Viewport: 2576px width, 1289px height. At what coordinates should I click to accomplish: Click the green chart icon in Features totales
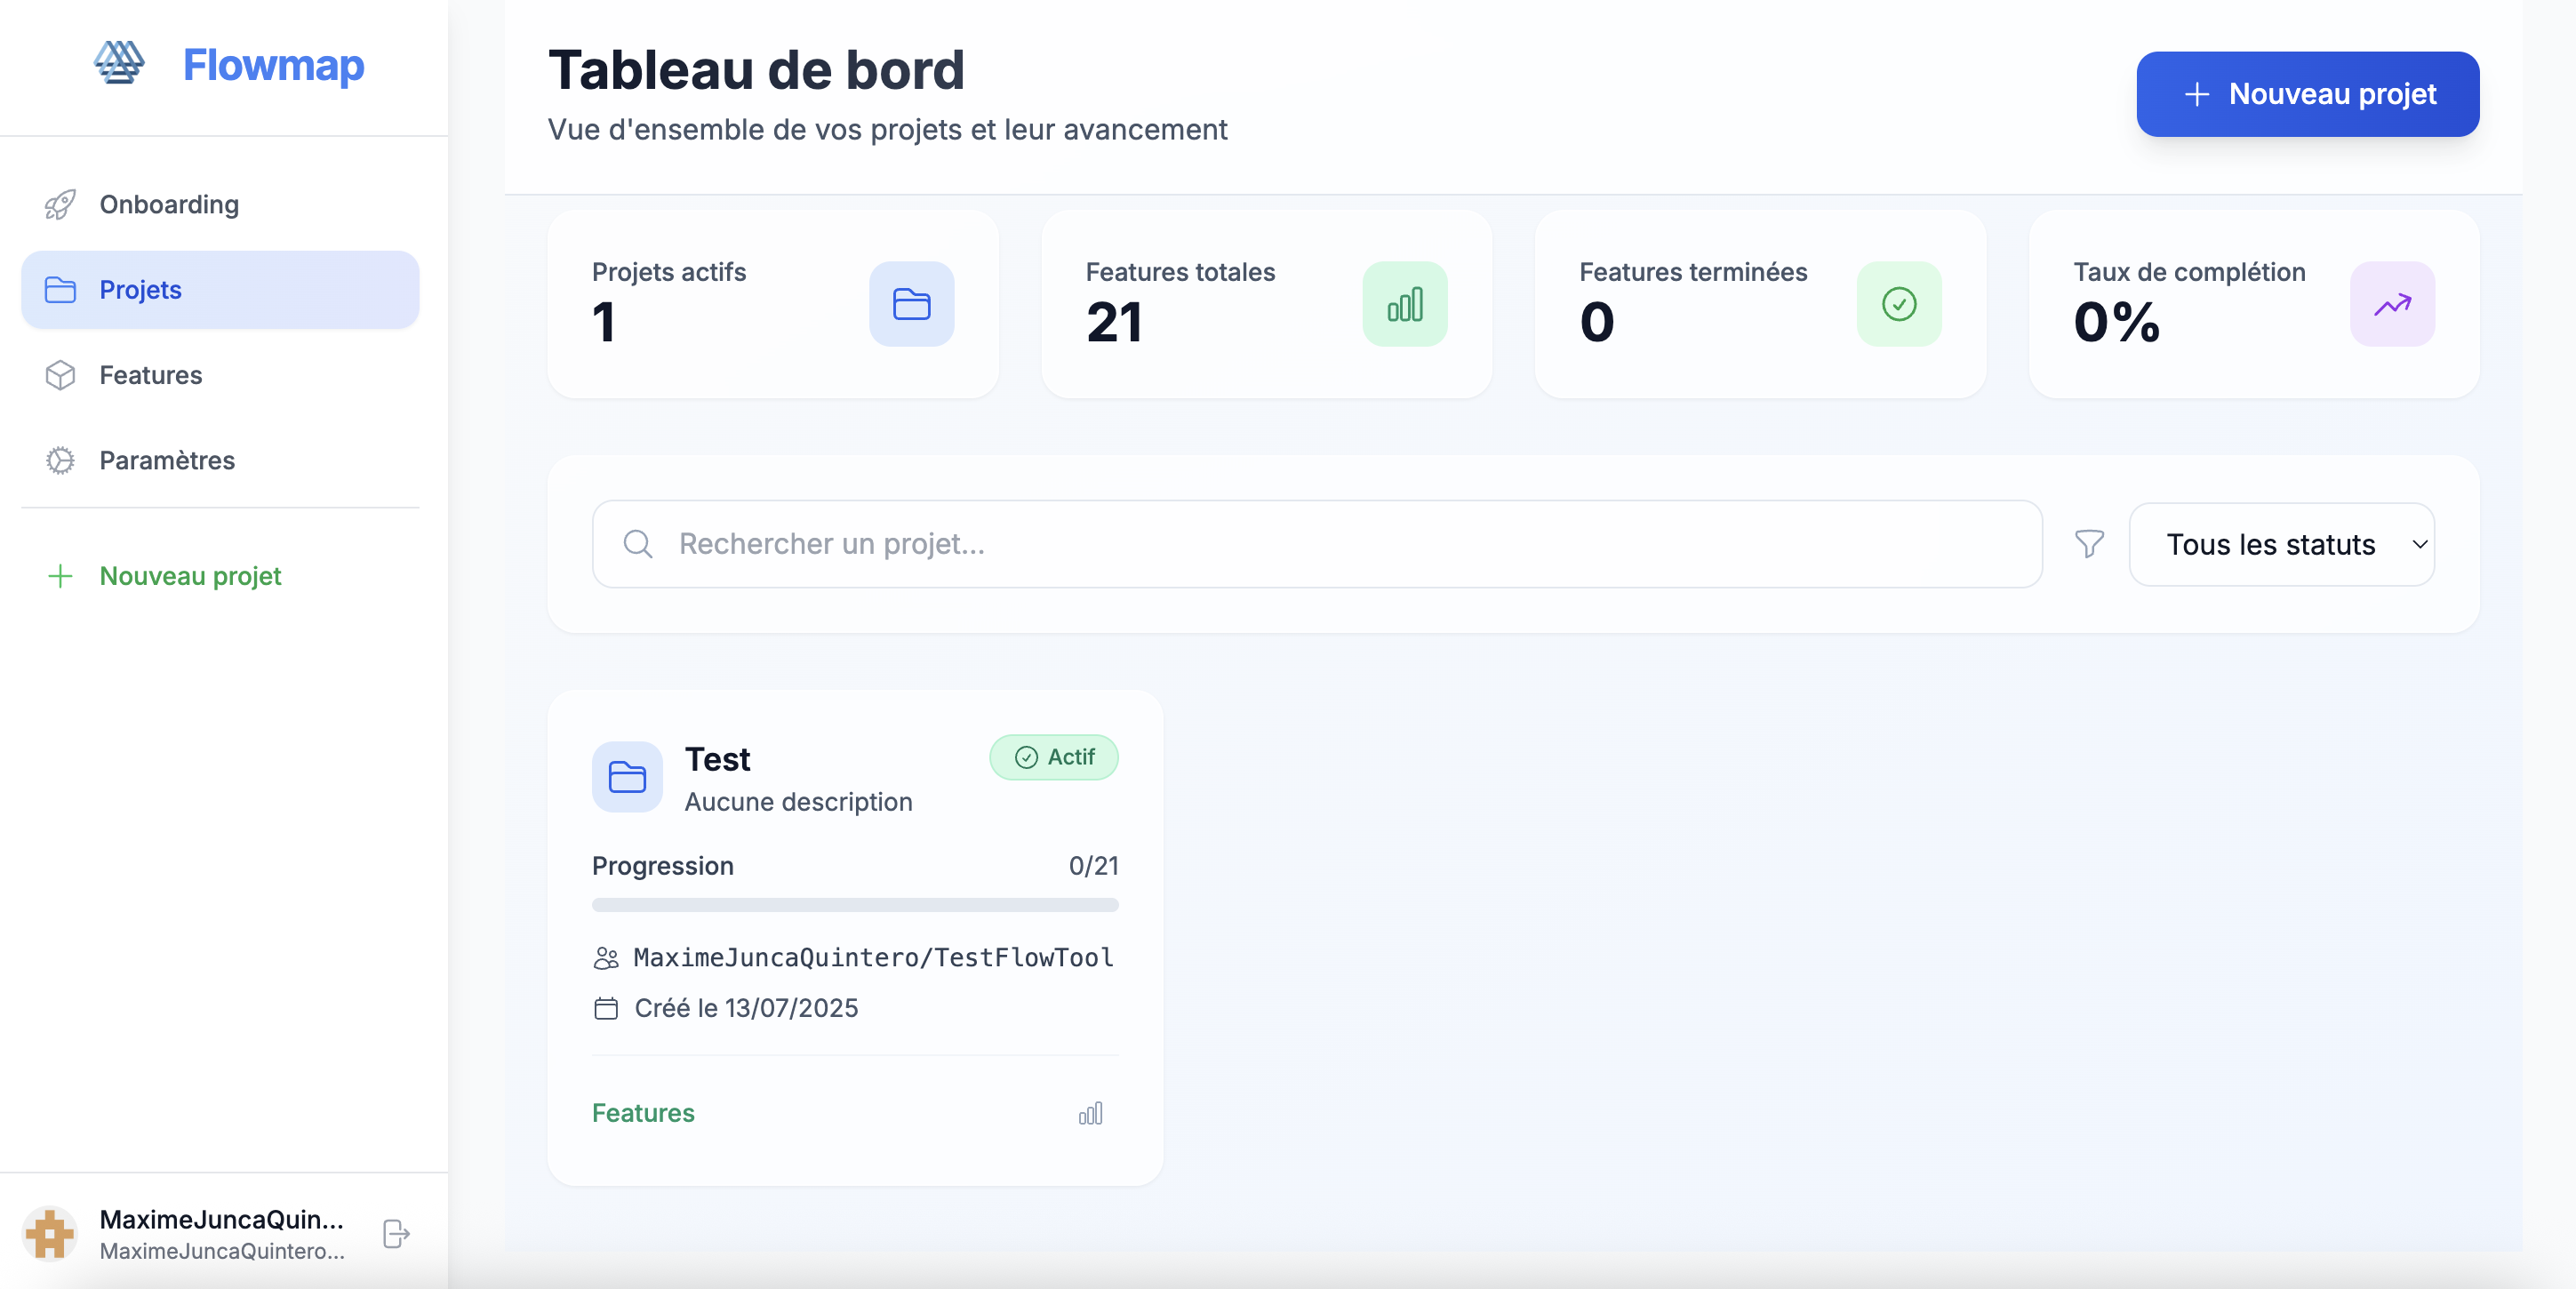(x=1404, y=304)
